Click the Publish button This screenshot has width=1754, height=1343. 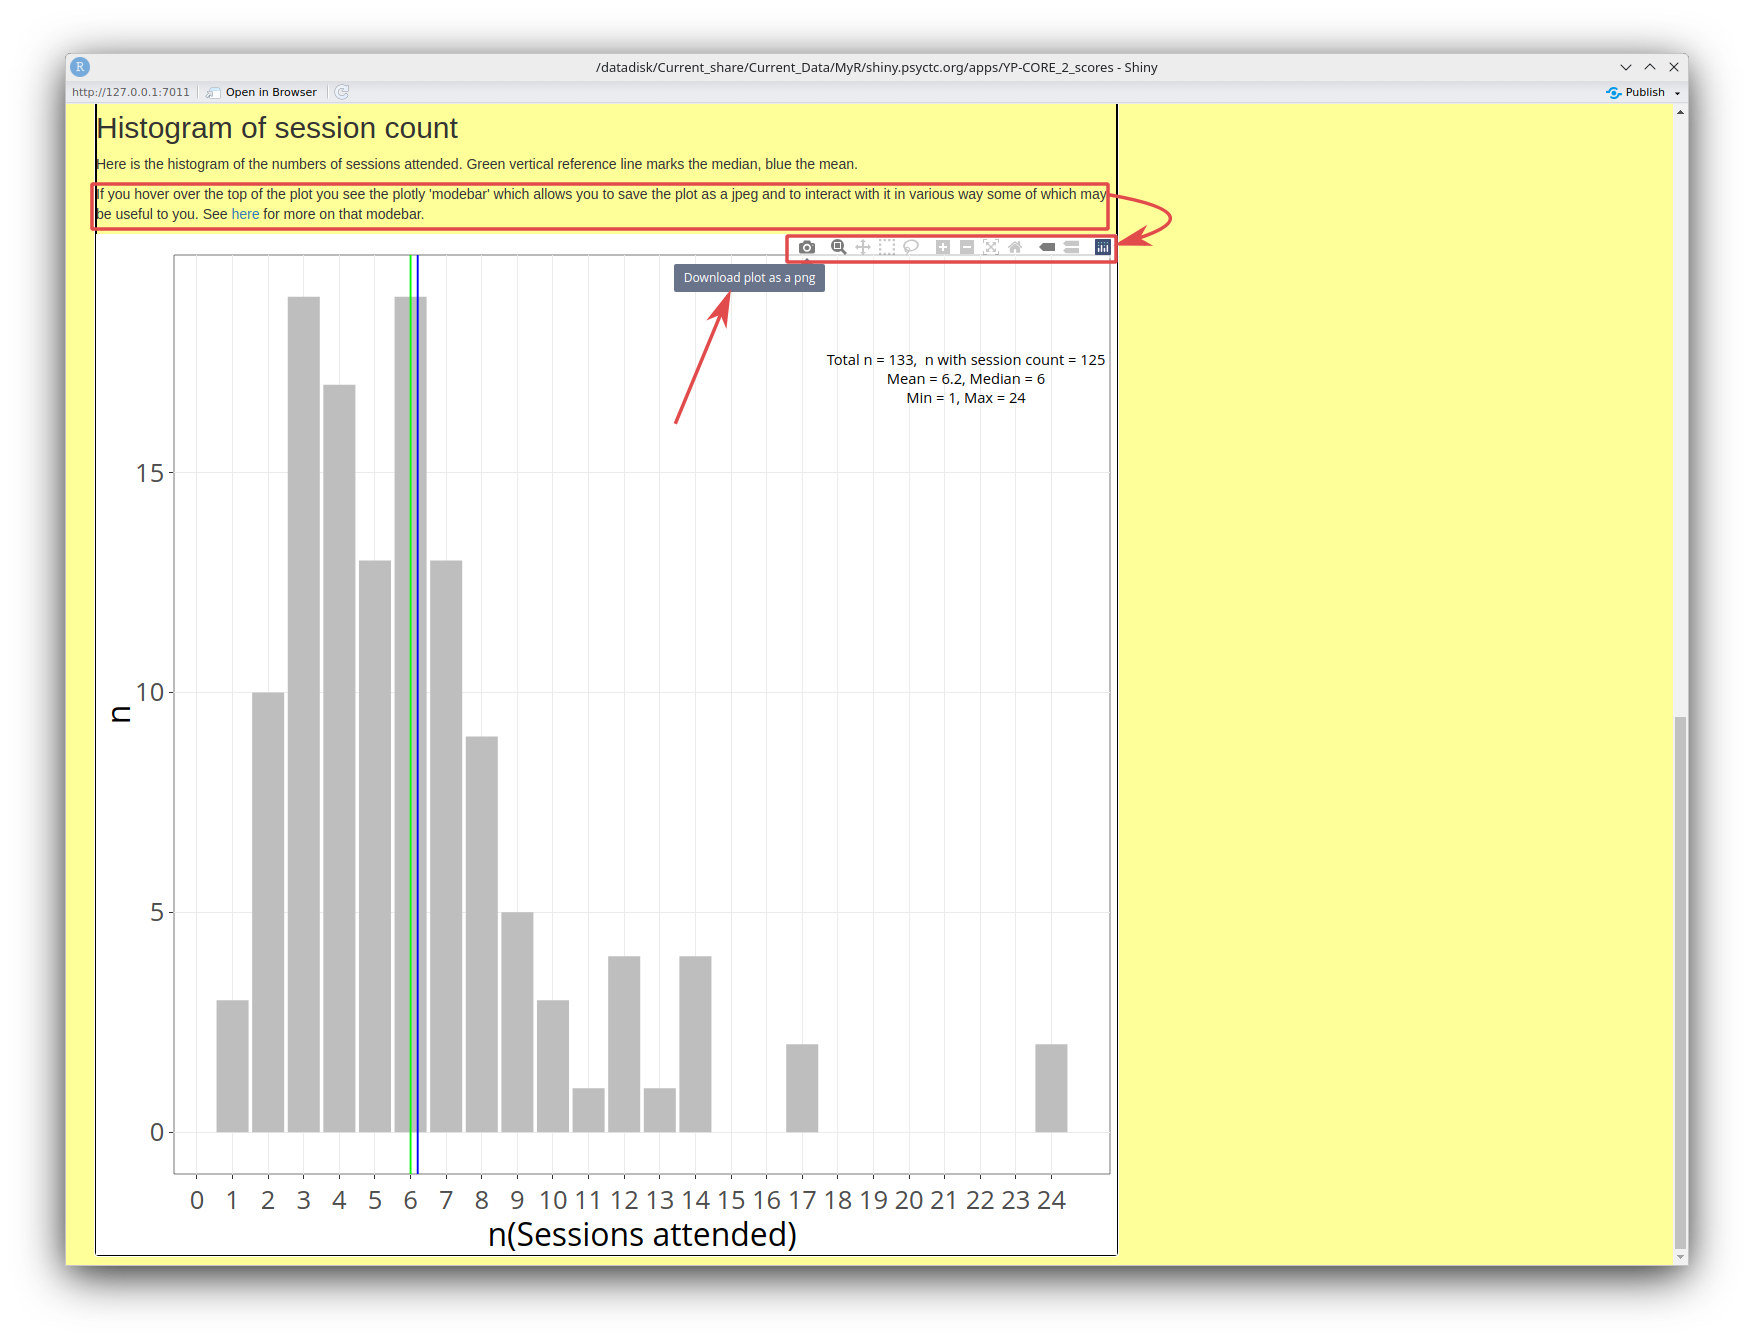tap(1636, 92)
